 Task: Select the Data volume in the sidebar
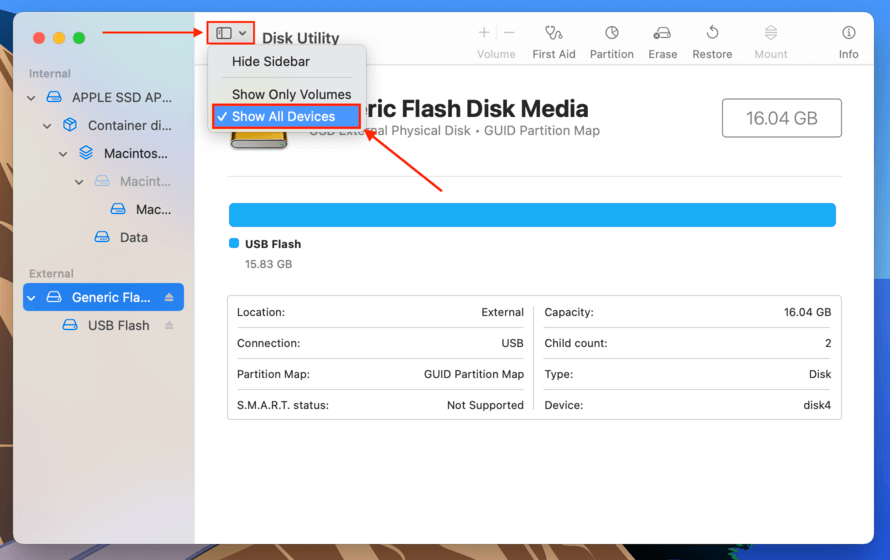[103, 237]
